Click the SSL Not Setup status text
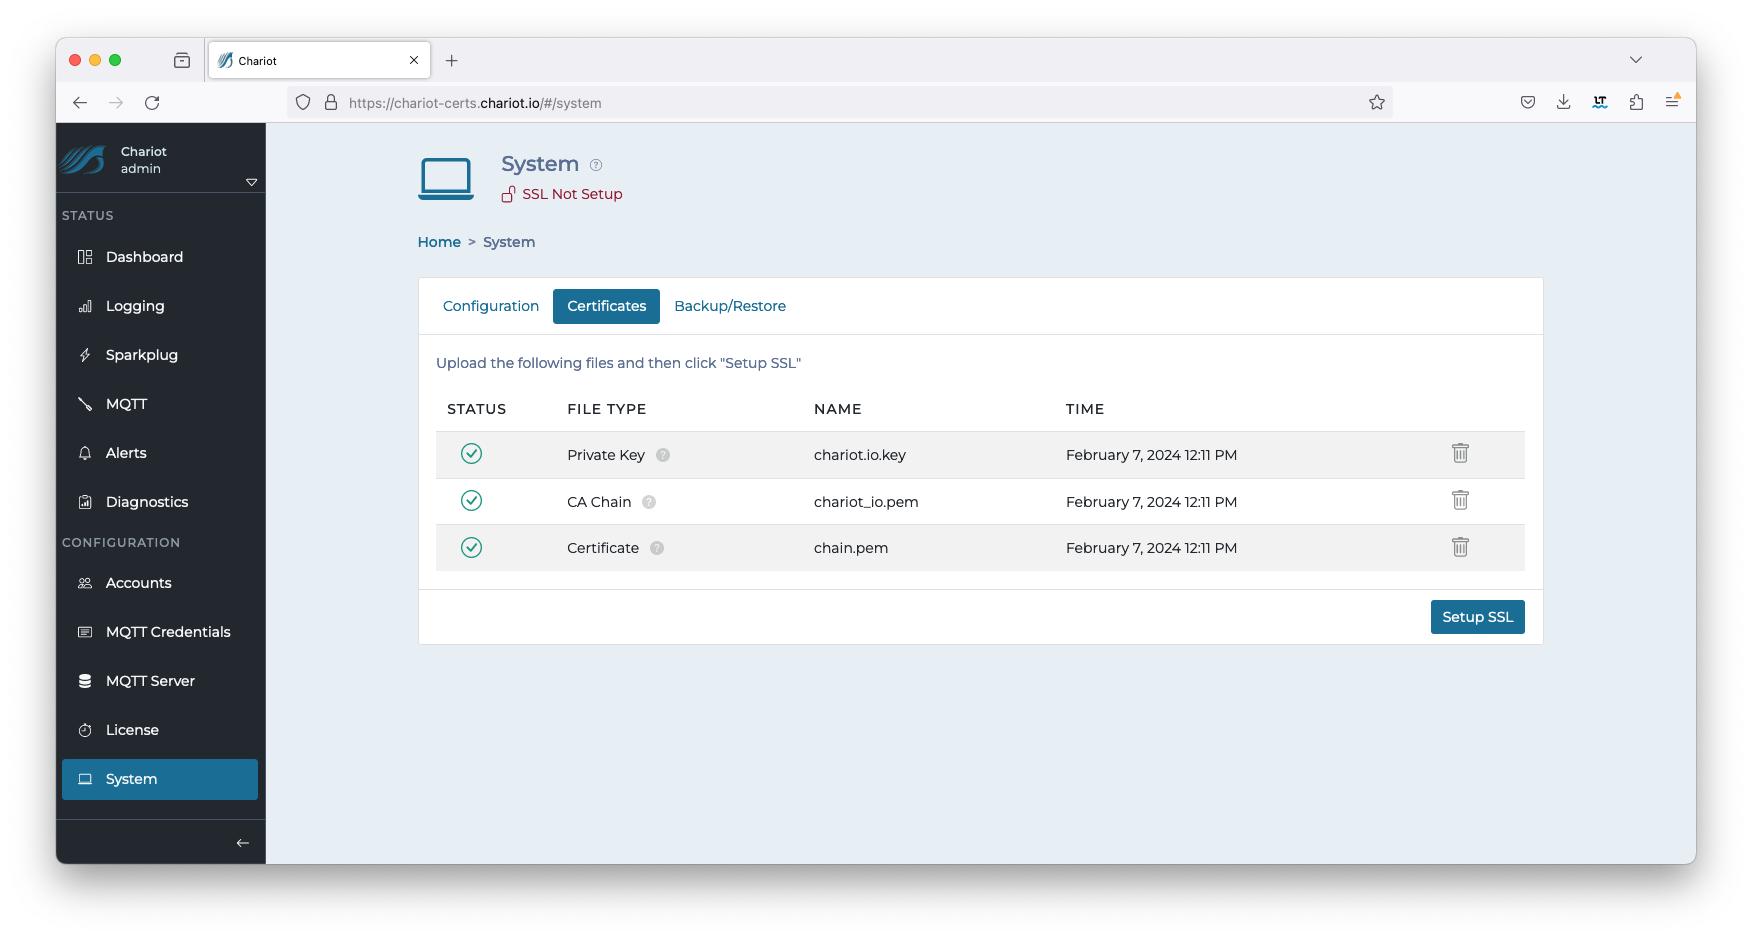 pyautogui.click(x=572, y=194)
